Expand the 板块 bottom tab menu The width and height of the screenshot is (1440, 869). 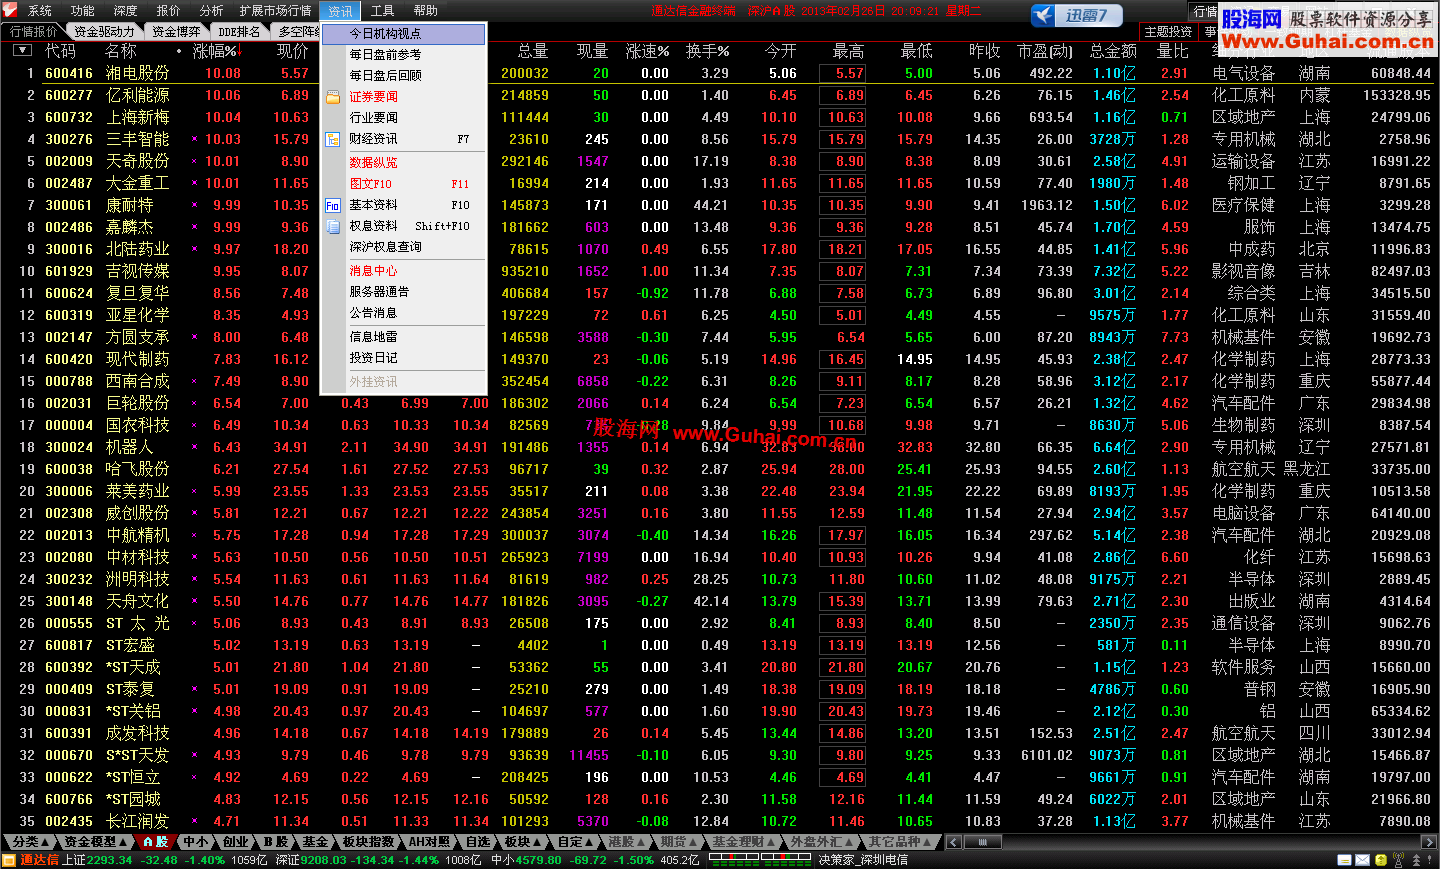522,842
